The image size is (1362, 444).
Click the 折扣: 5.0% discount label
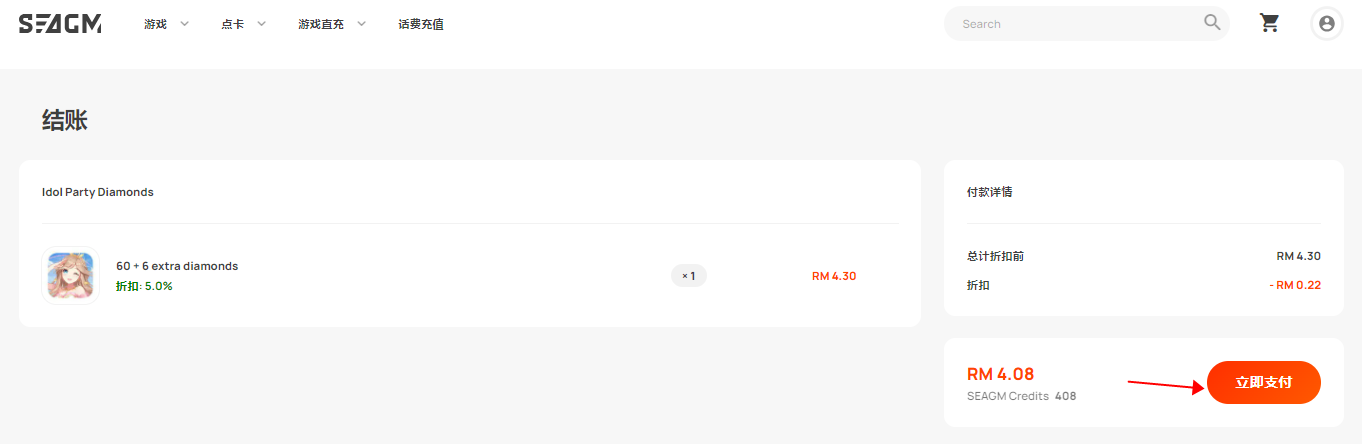click(144, 286)
